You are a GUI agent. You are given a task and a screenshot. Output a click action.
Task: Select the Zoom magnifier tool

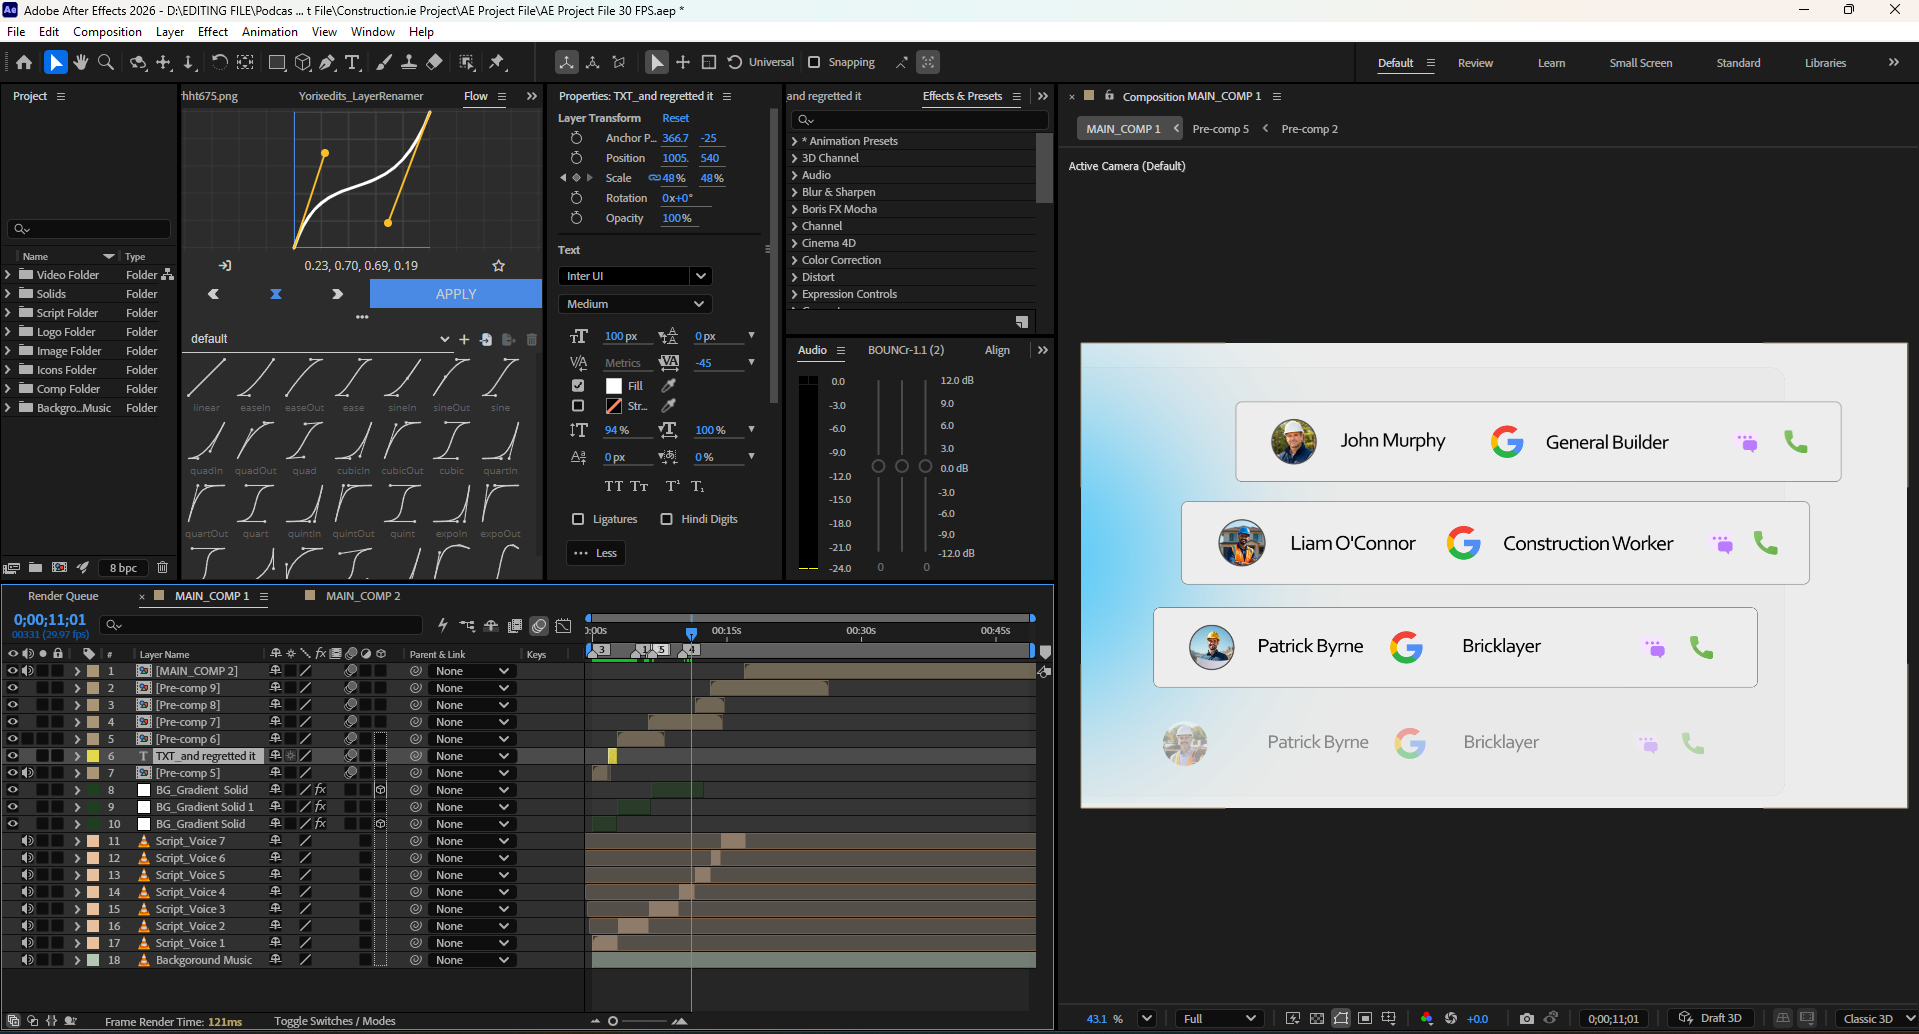[x=106, y=62]
